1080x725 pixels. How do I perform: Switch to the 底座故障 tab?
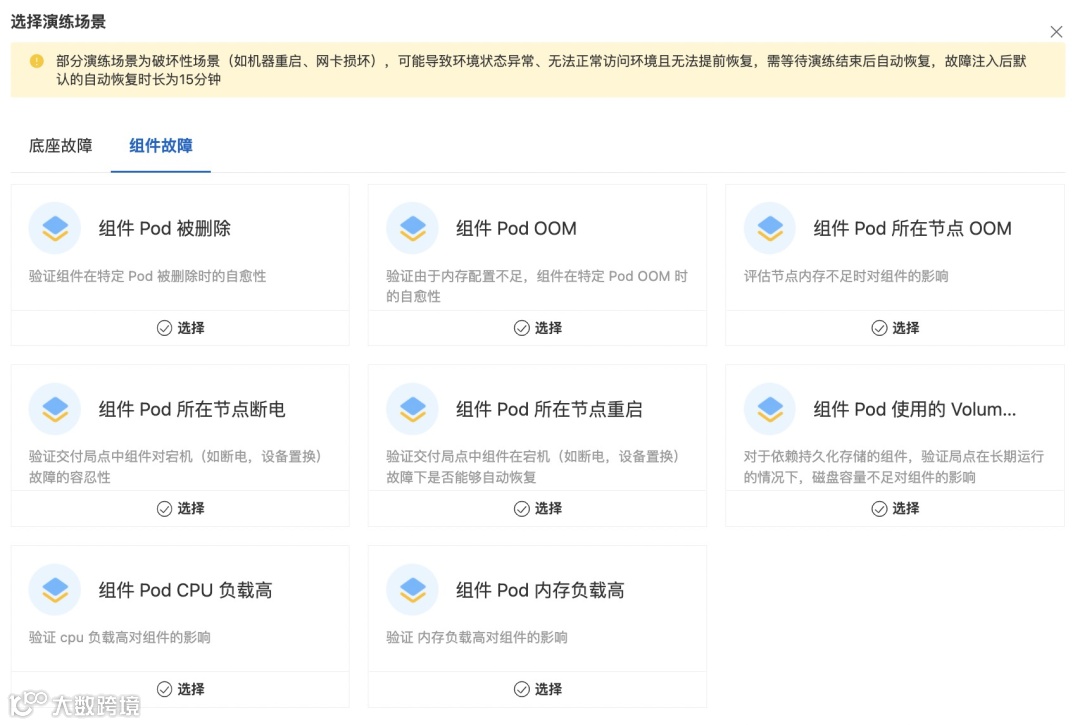point(61,146)
